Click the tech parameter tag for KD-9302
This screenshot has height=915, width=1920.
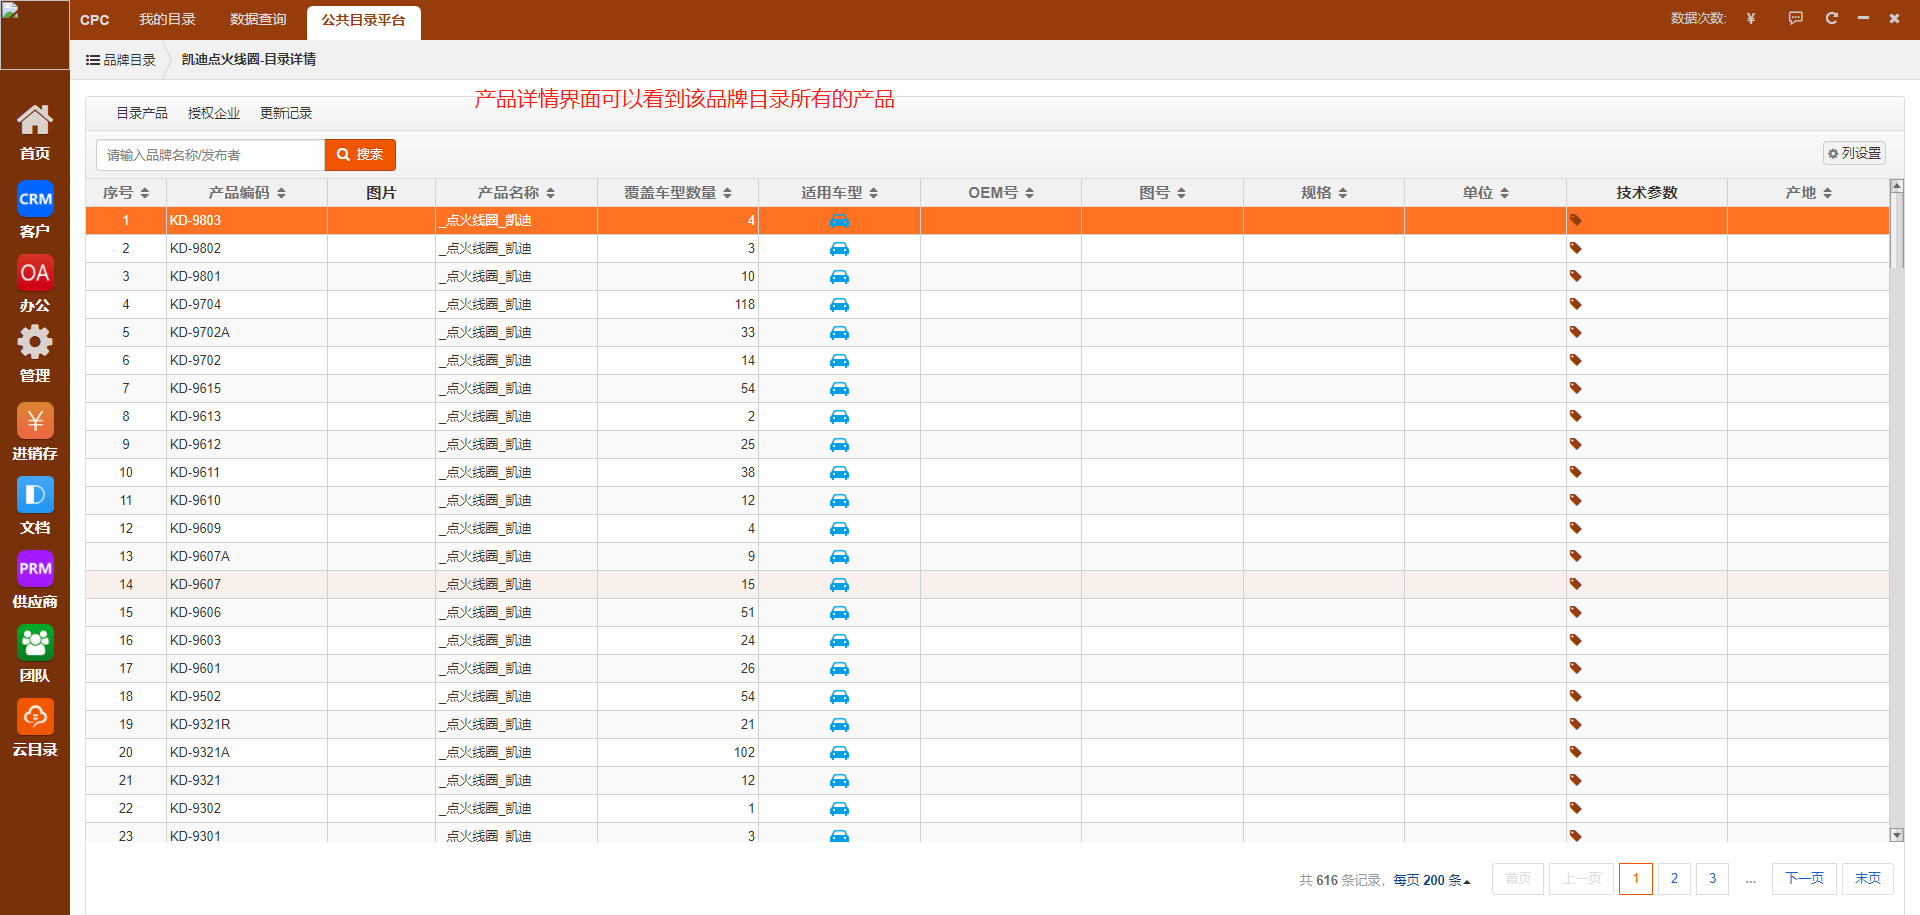coord(1576,808)
